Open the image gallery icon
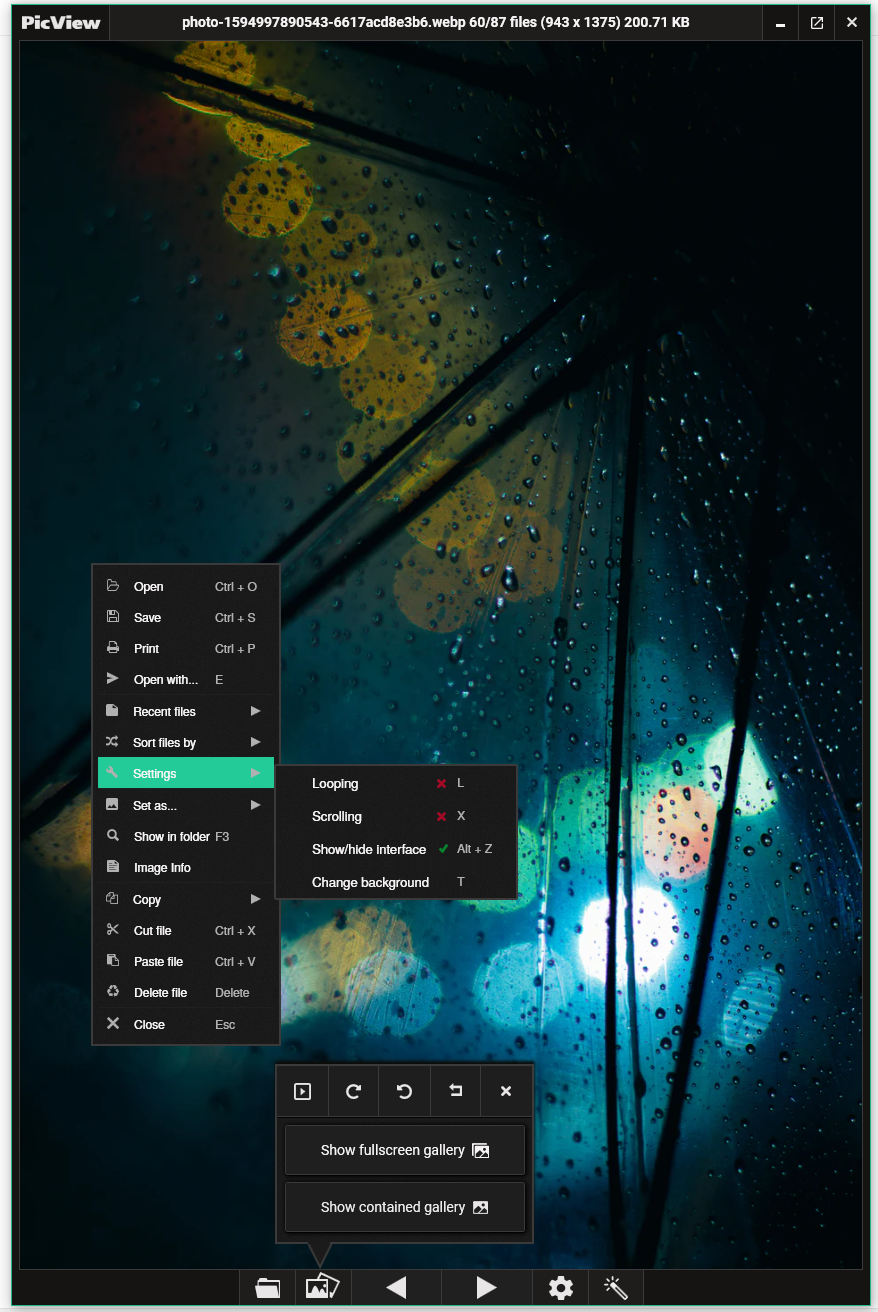This screenshot has width=878, height=1312. pyautogui.click(x=321, y=1288)
